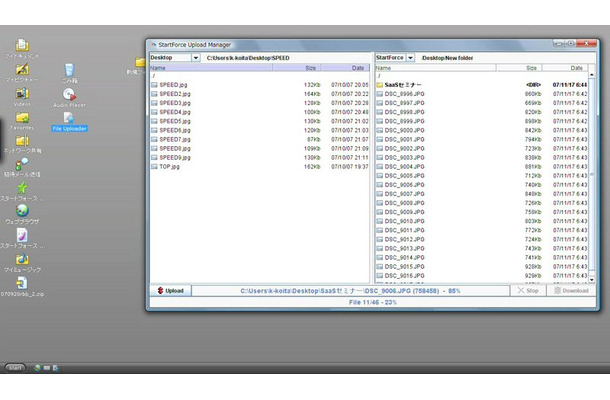Click the right pane vertical scrollbar track

coord(592,175)
